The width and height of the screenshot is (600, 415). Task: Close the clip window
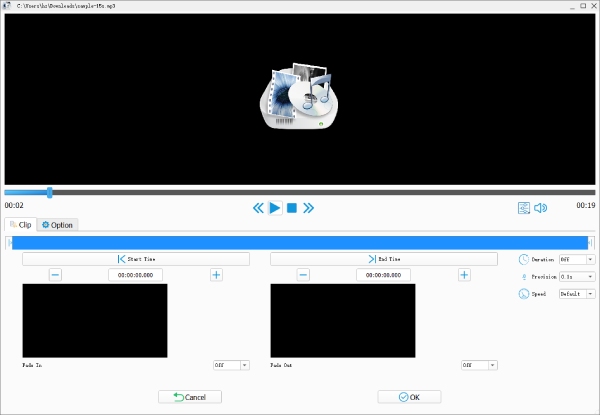[594, 6]
